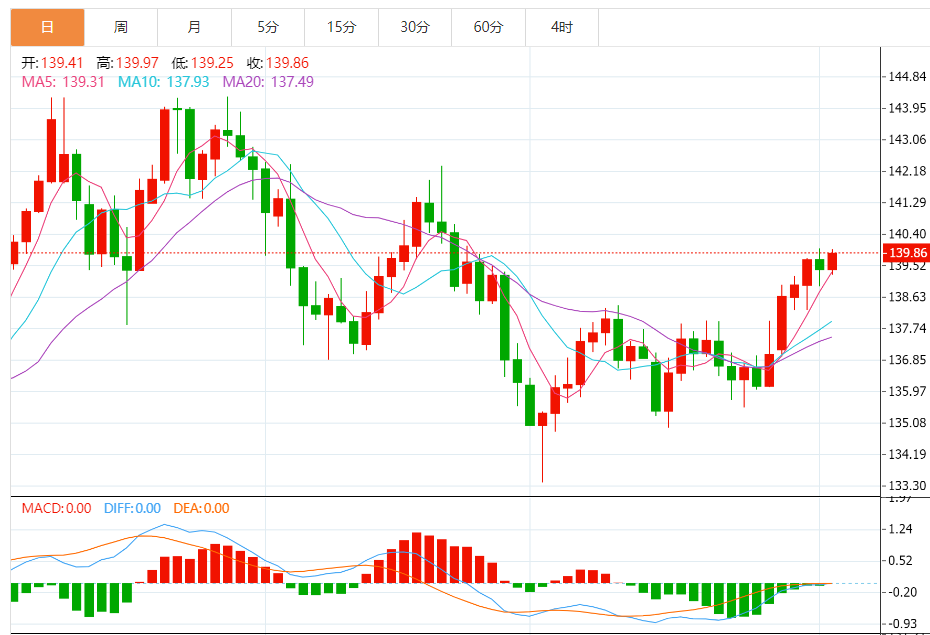Click the 135.97 price axis label
930x635 pixels.
907,391
